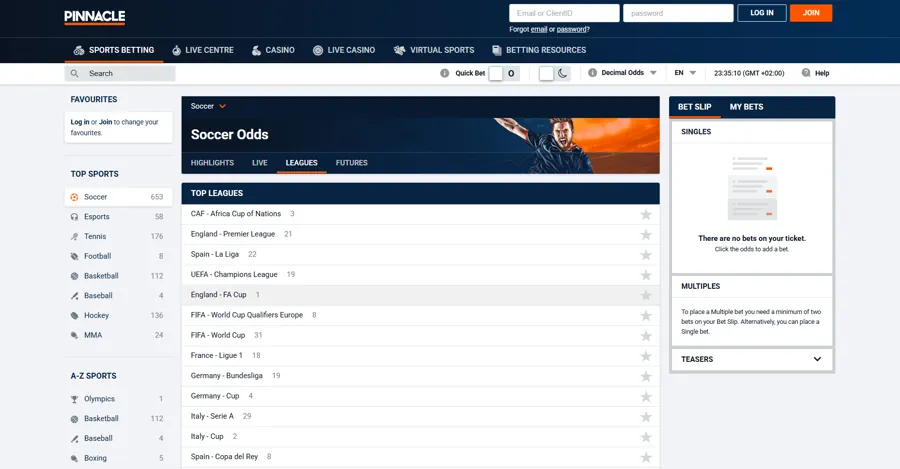Viewport: 900px width, 469px height.
Task: Click the Olympics trophy icon
Action: click(75, 399)
